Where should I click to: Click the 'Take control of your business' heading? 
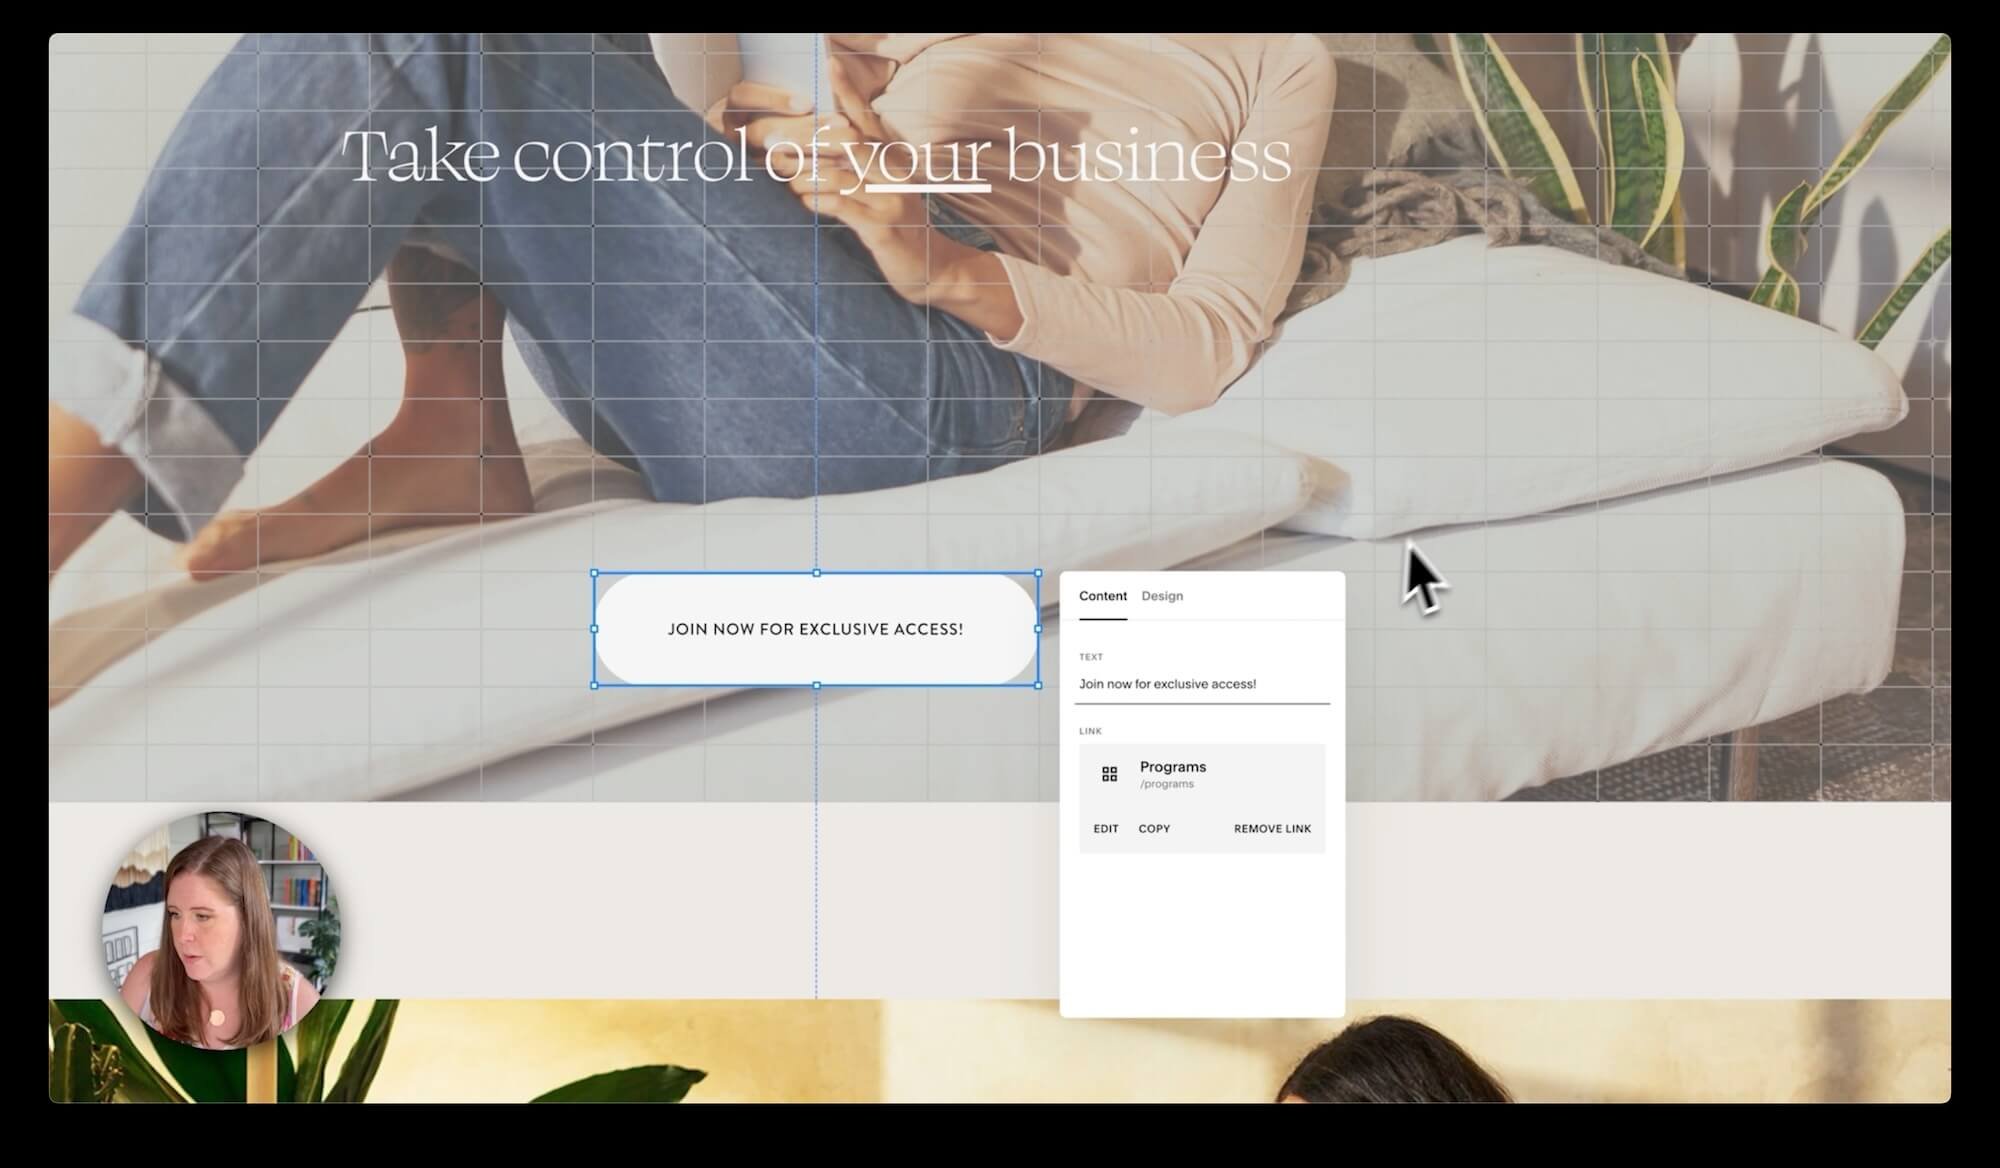coord(816,157)
